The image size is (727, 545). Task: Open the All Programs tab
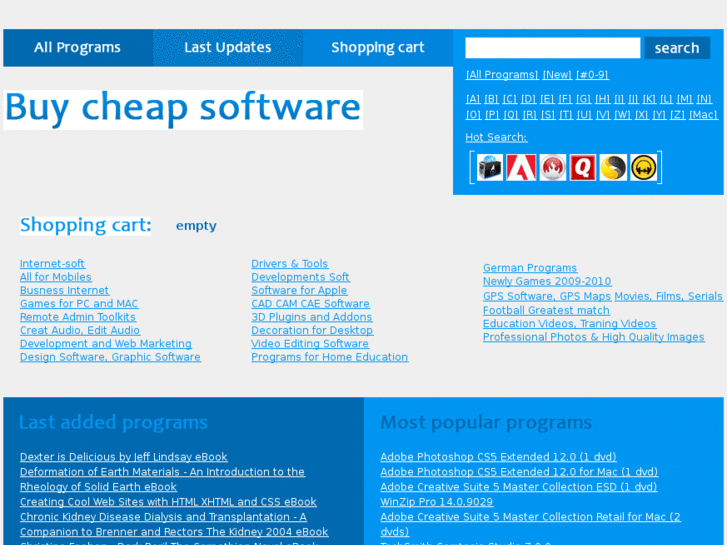click(x=77, y=47)
